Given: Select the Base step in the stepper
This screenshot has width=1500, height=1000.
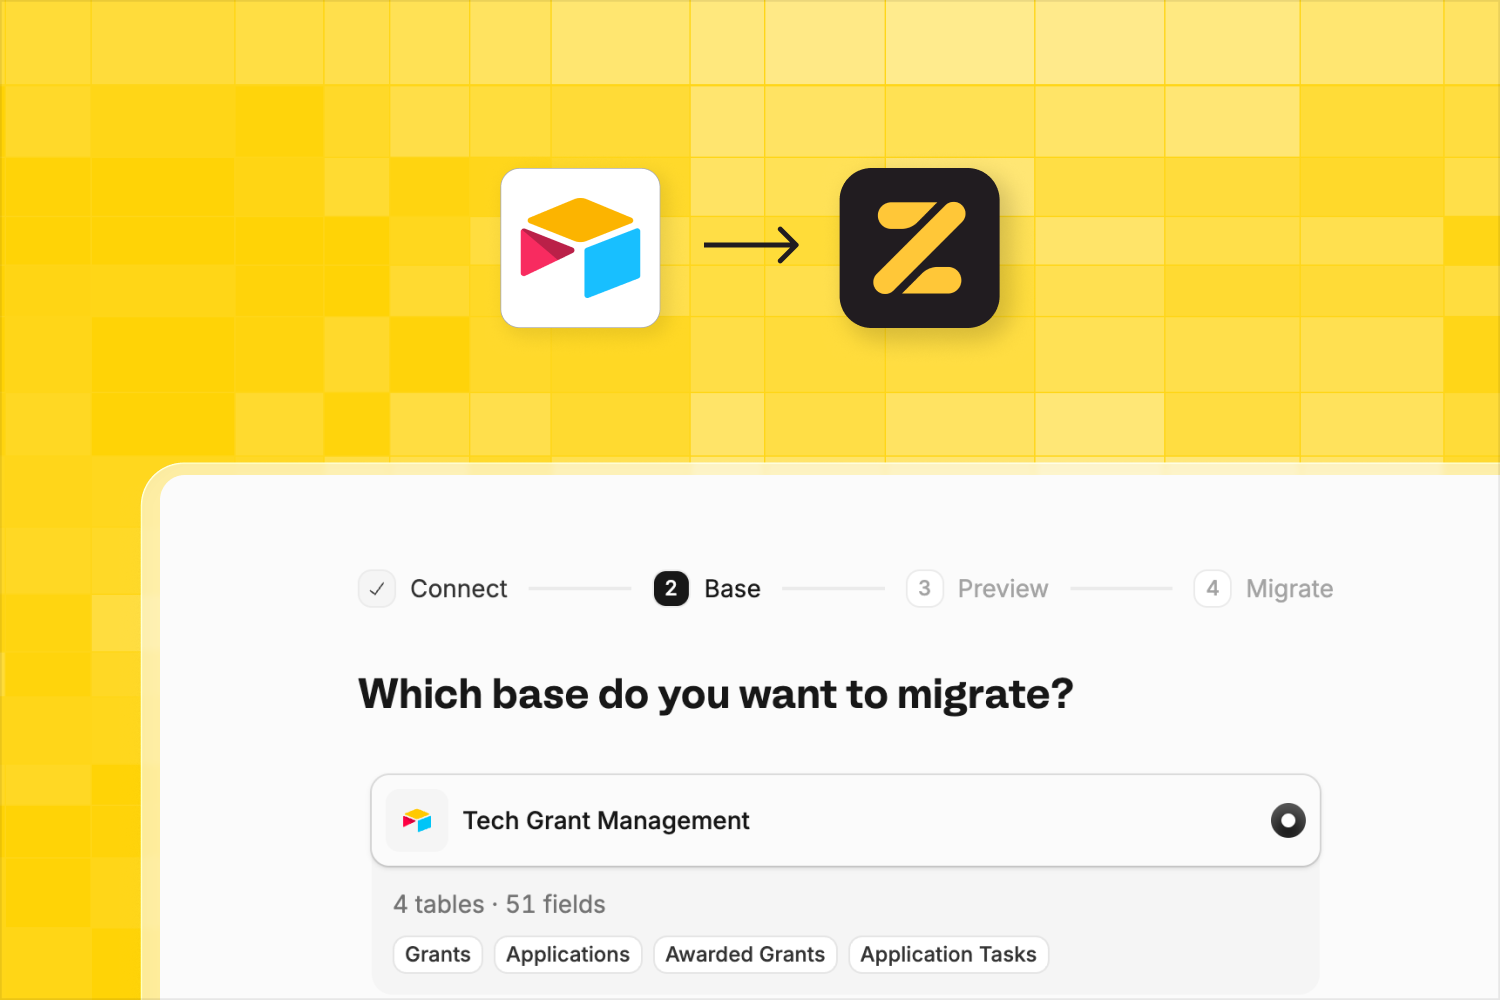Looking at the screenshot, I should coord(707,589).
